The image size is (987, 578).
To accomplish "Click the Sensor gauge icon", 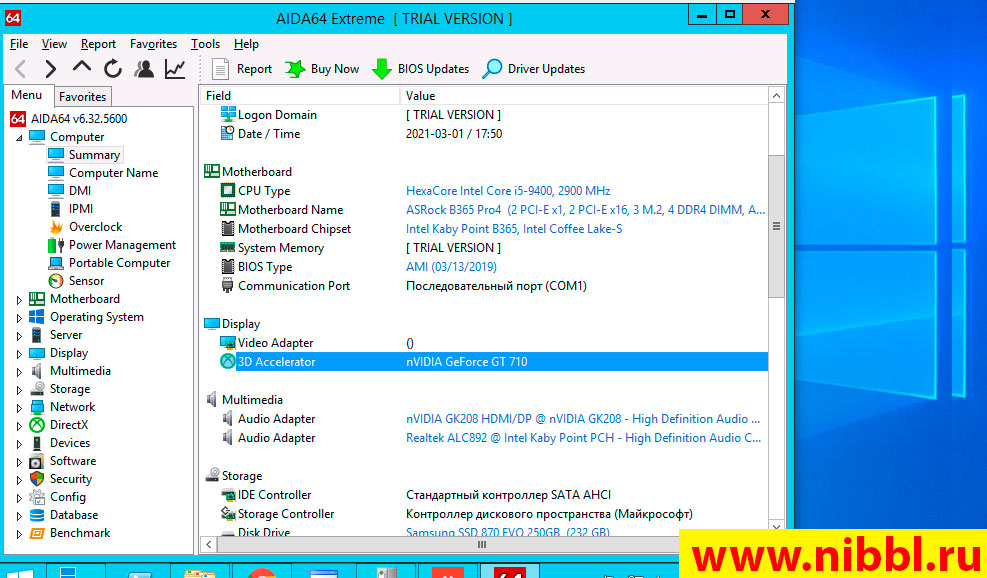I will point(56,281).
